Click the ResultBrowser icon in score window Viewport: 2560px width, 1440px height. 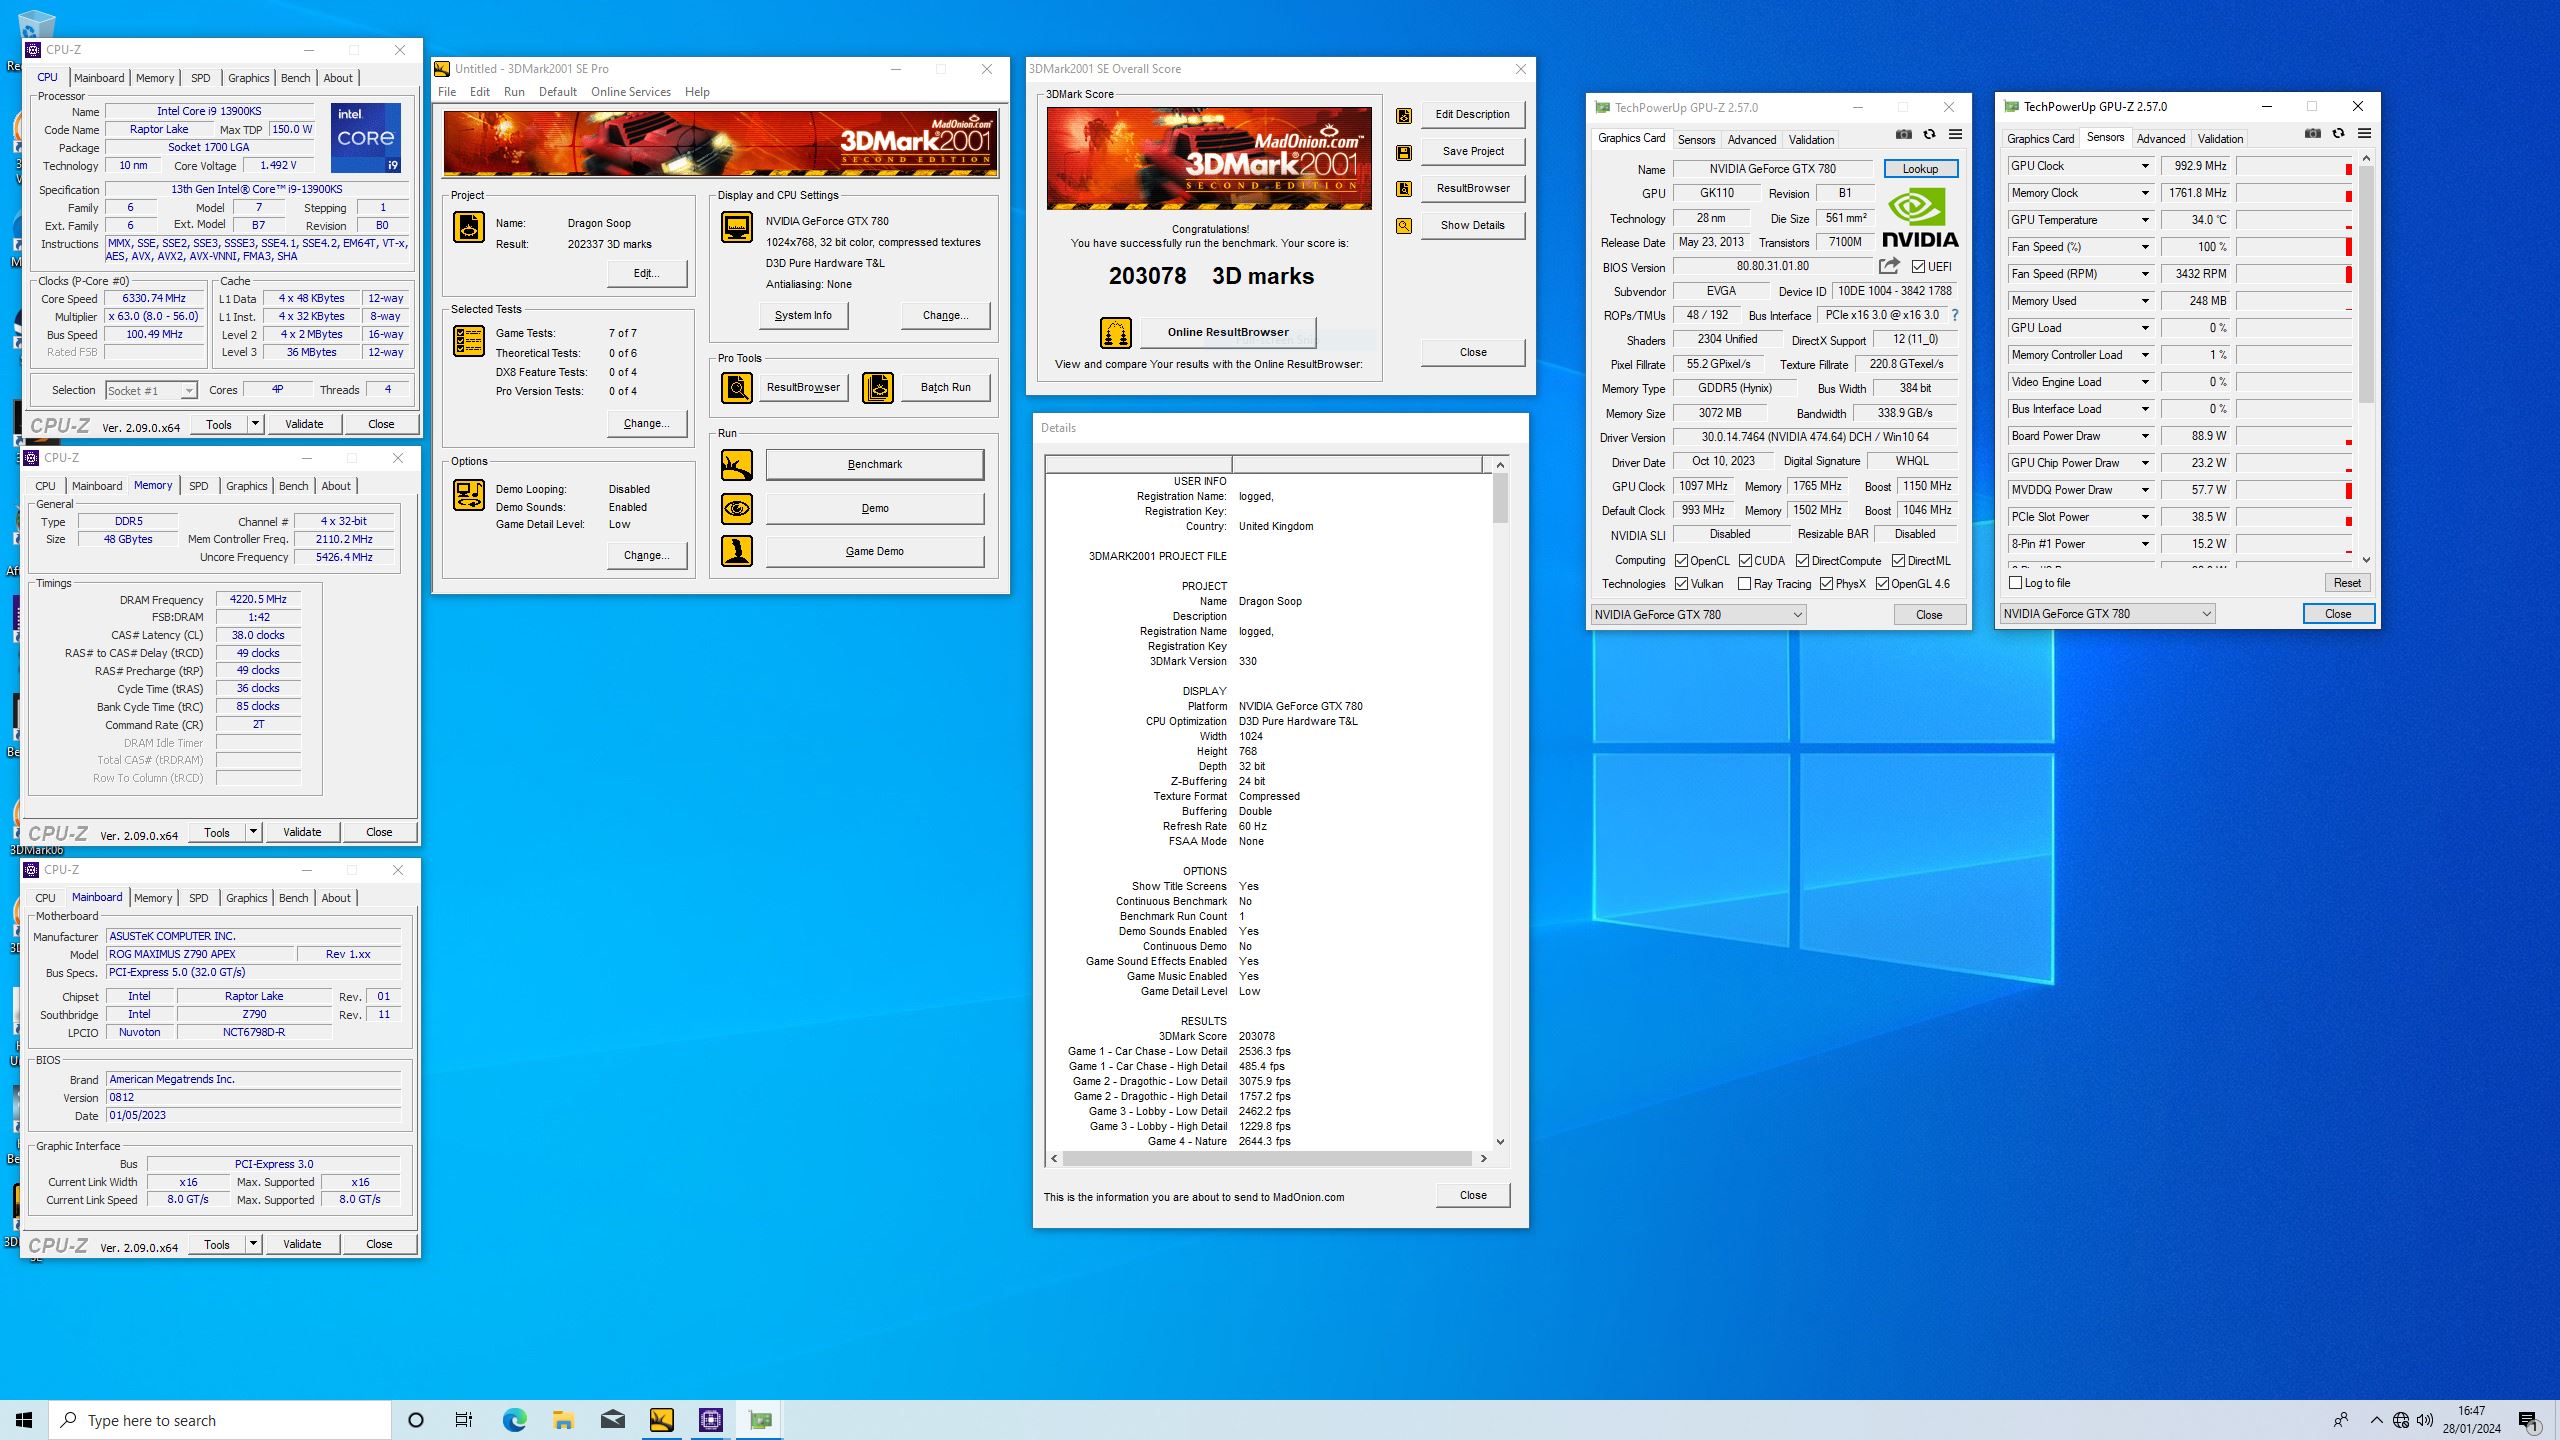[1404, 189]
